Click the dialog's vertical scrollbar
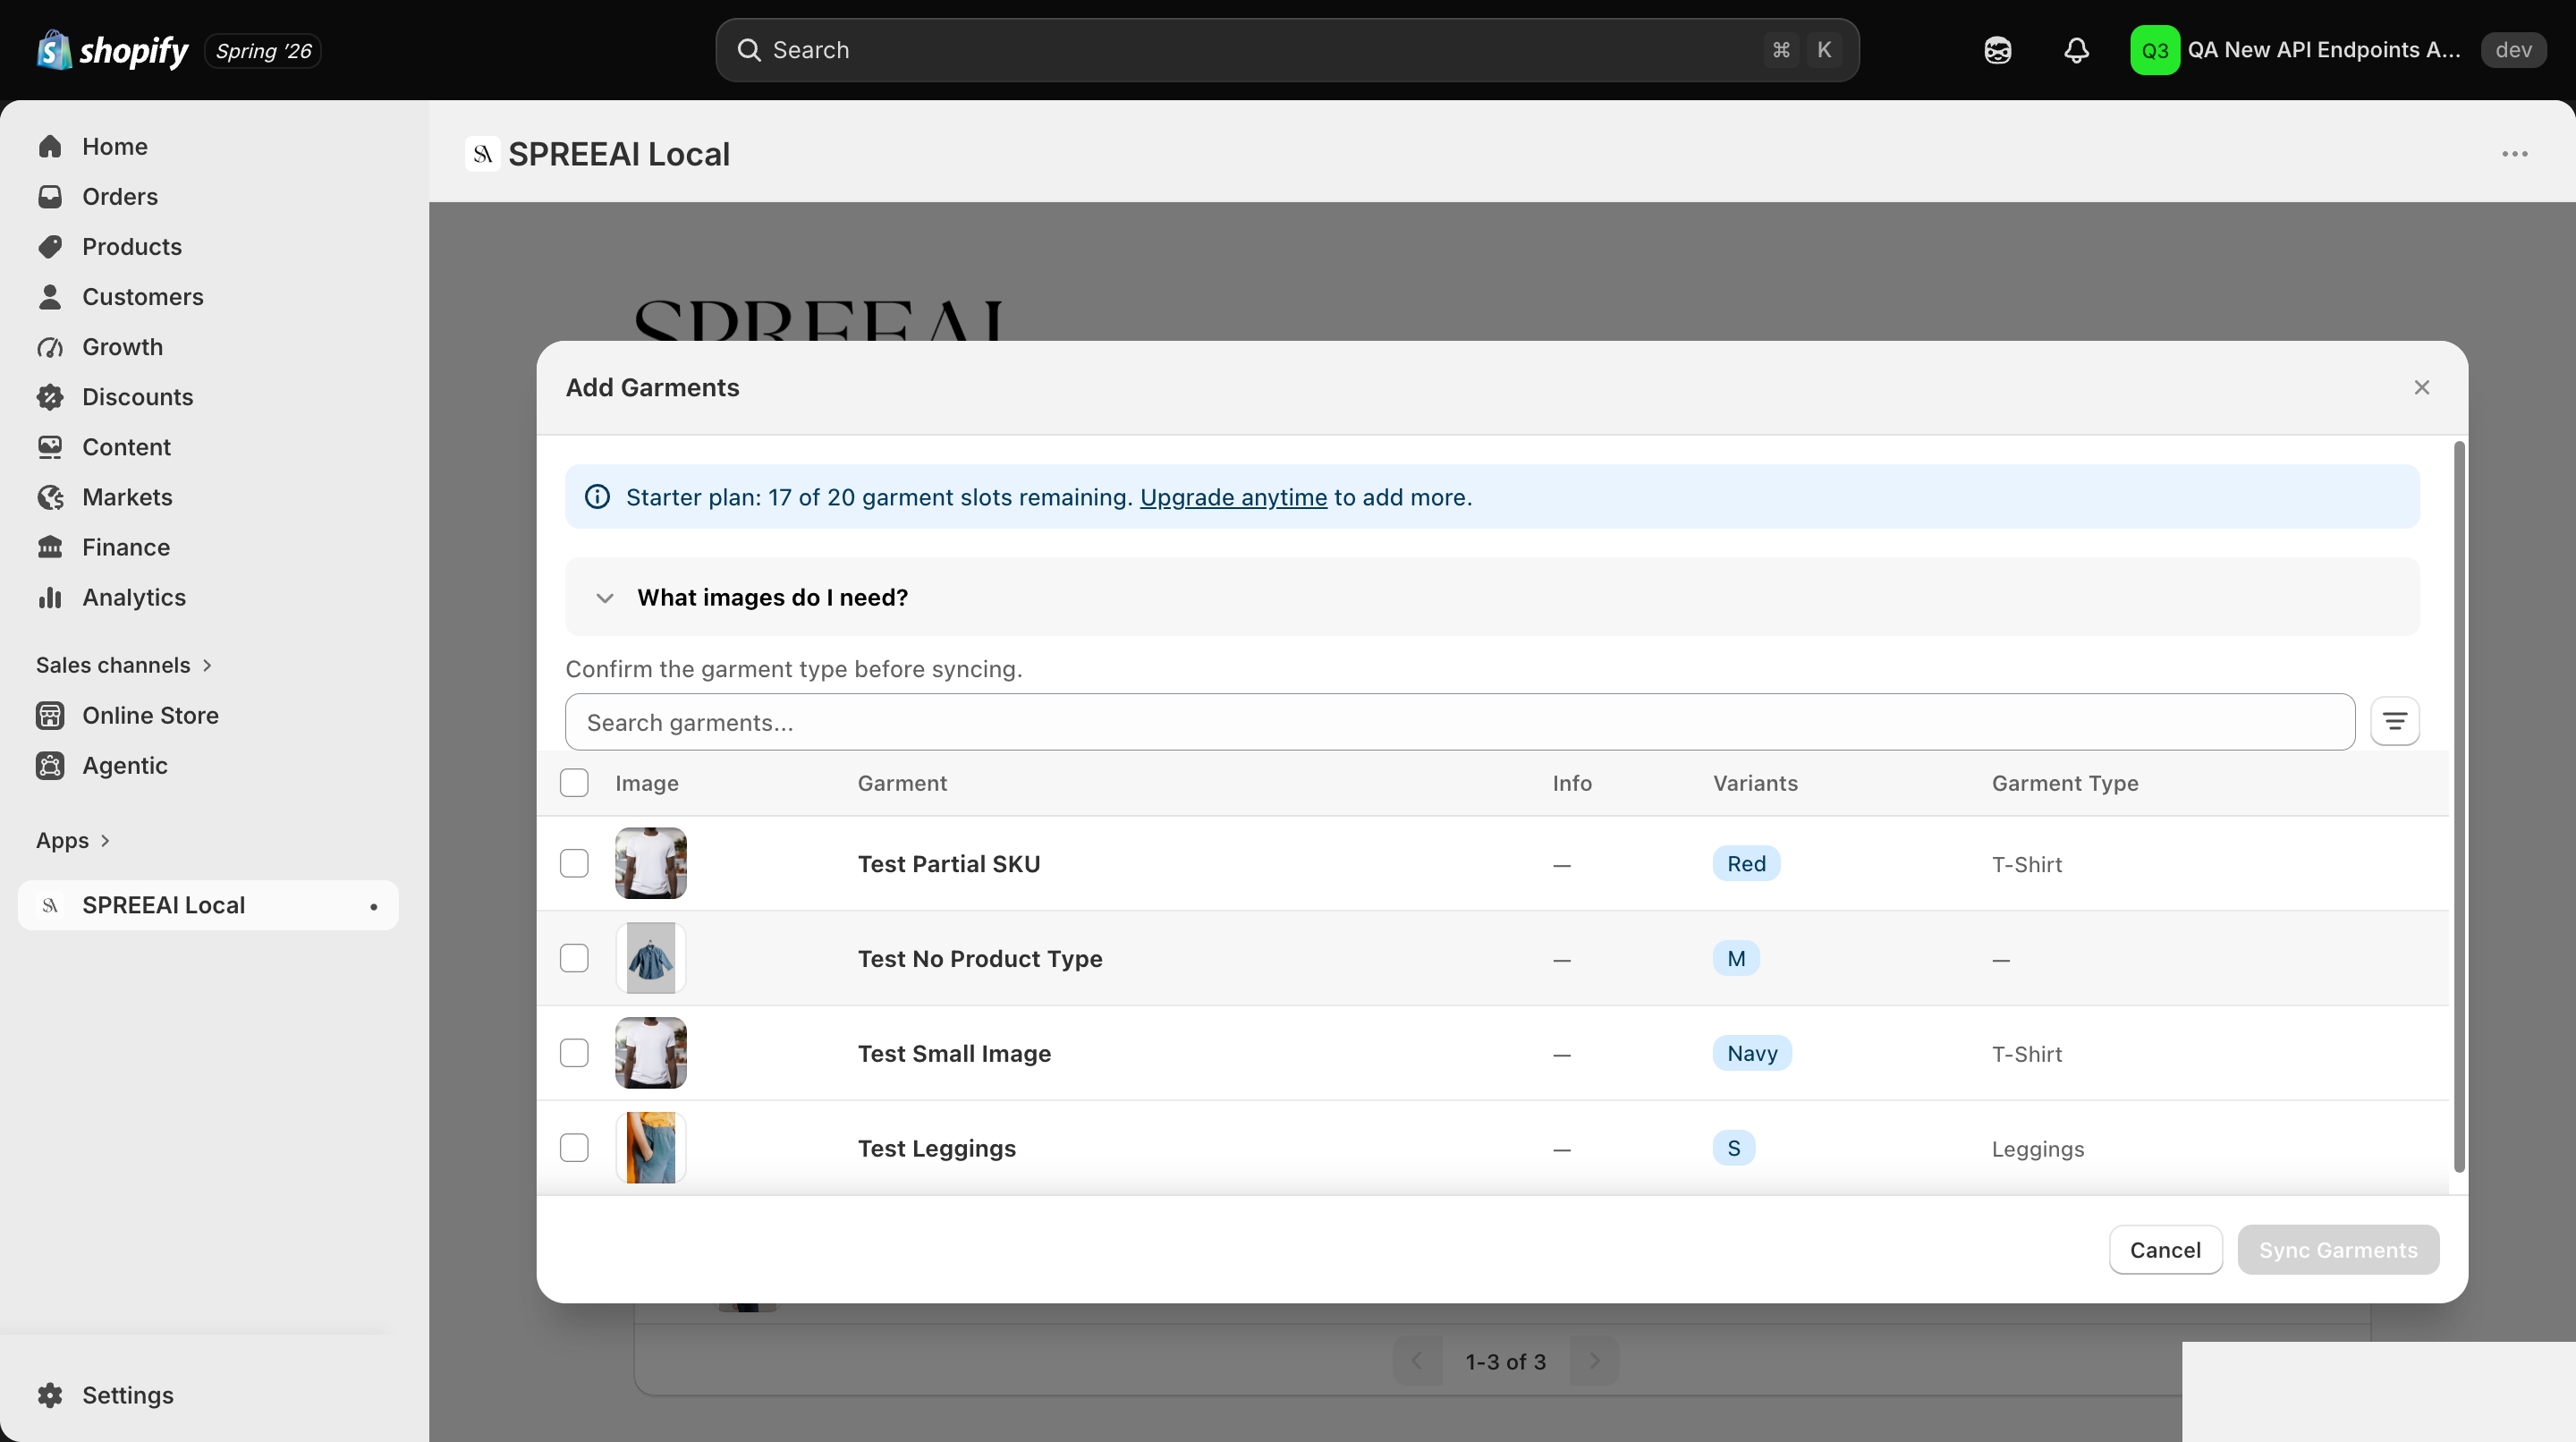Screen dimensions: 2576x1442 point(2459,806)
